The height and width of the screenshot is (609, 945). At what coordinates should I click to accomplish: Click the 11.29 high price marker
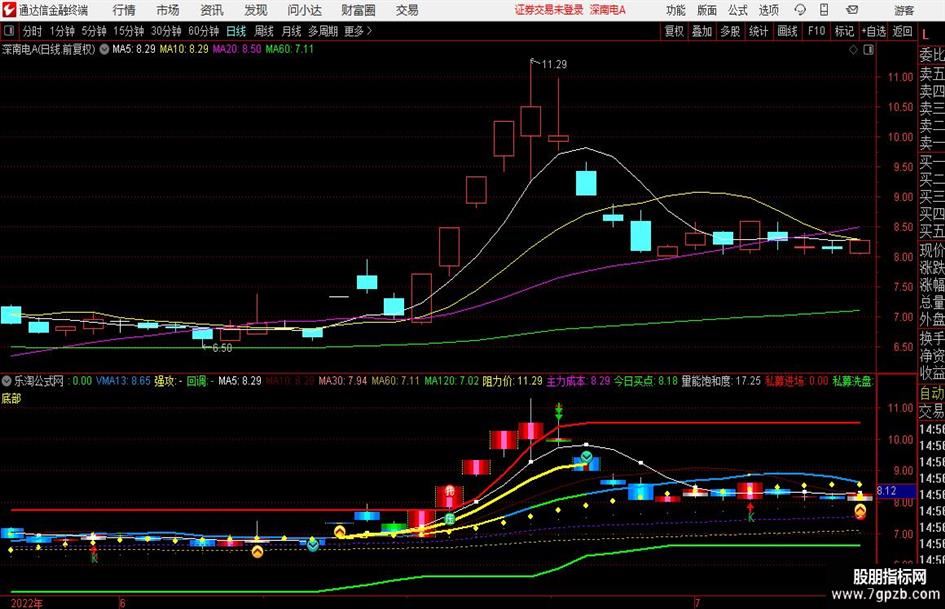click(x=554, y=65)
